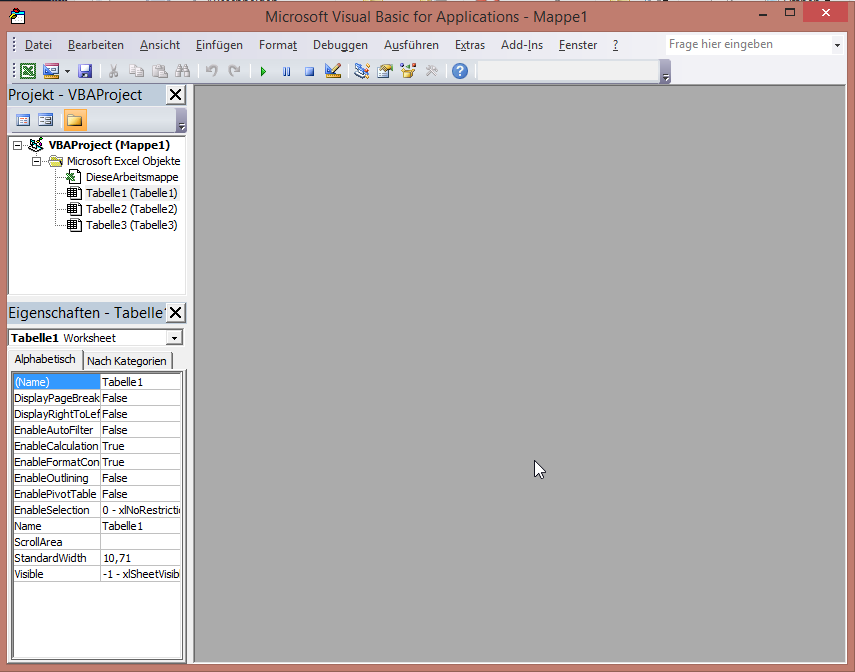This screenshot has height=672, width=855.
Task: Click the cursor position field in toolbar
Action: pos(568,71)
